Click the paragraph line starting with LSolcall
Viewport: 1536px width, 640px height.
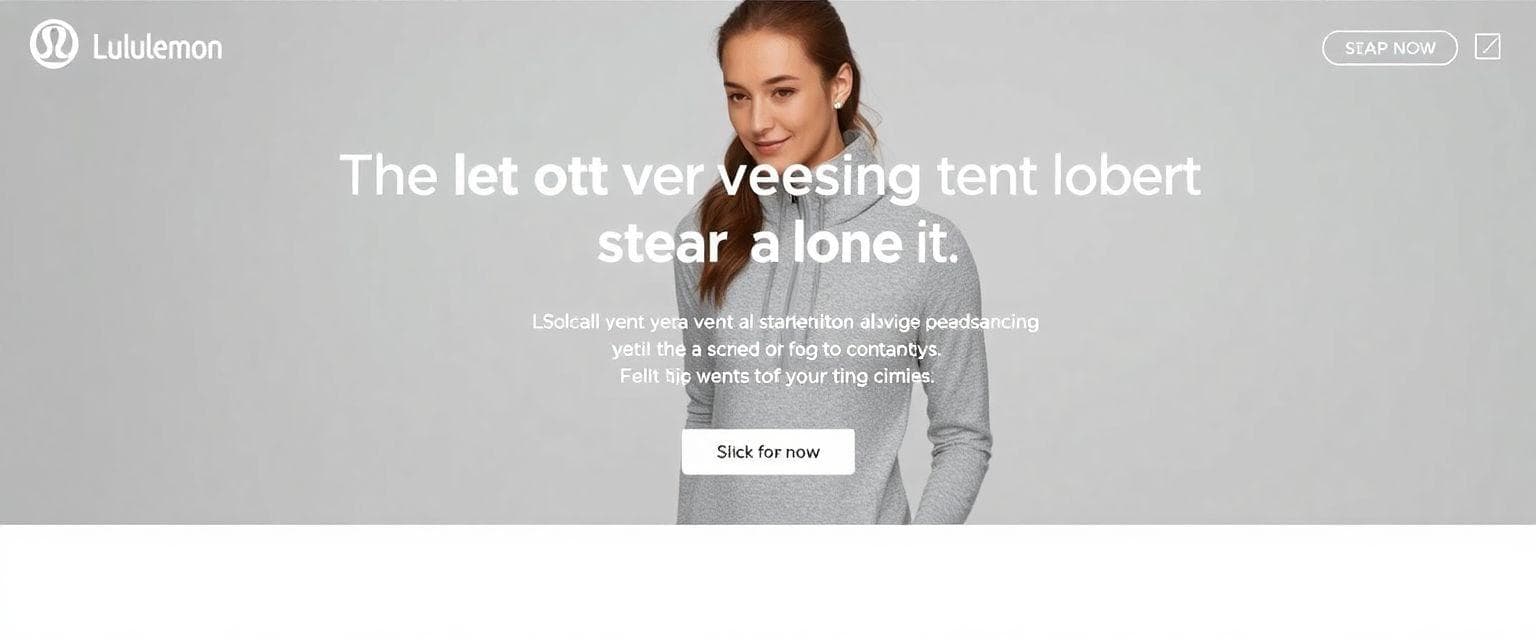point(785,323)
